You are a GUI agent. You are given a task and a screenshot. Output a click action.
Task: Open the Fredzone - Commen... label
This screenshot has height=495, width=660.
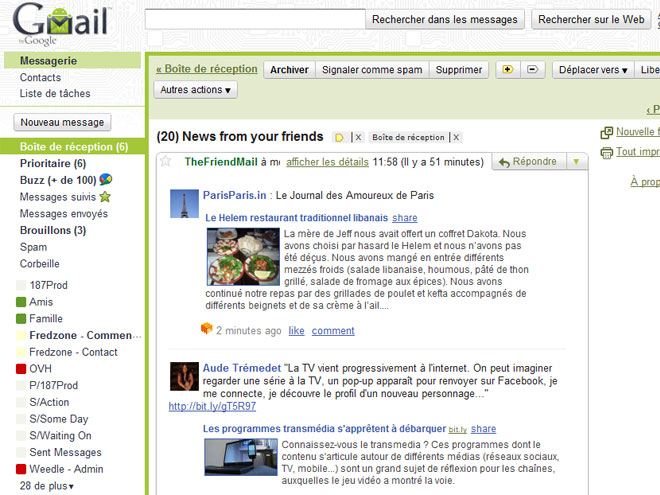(85, 335)
